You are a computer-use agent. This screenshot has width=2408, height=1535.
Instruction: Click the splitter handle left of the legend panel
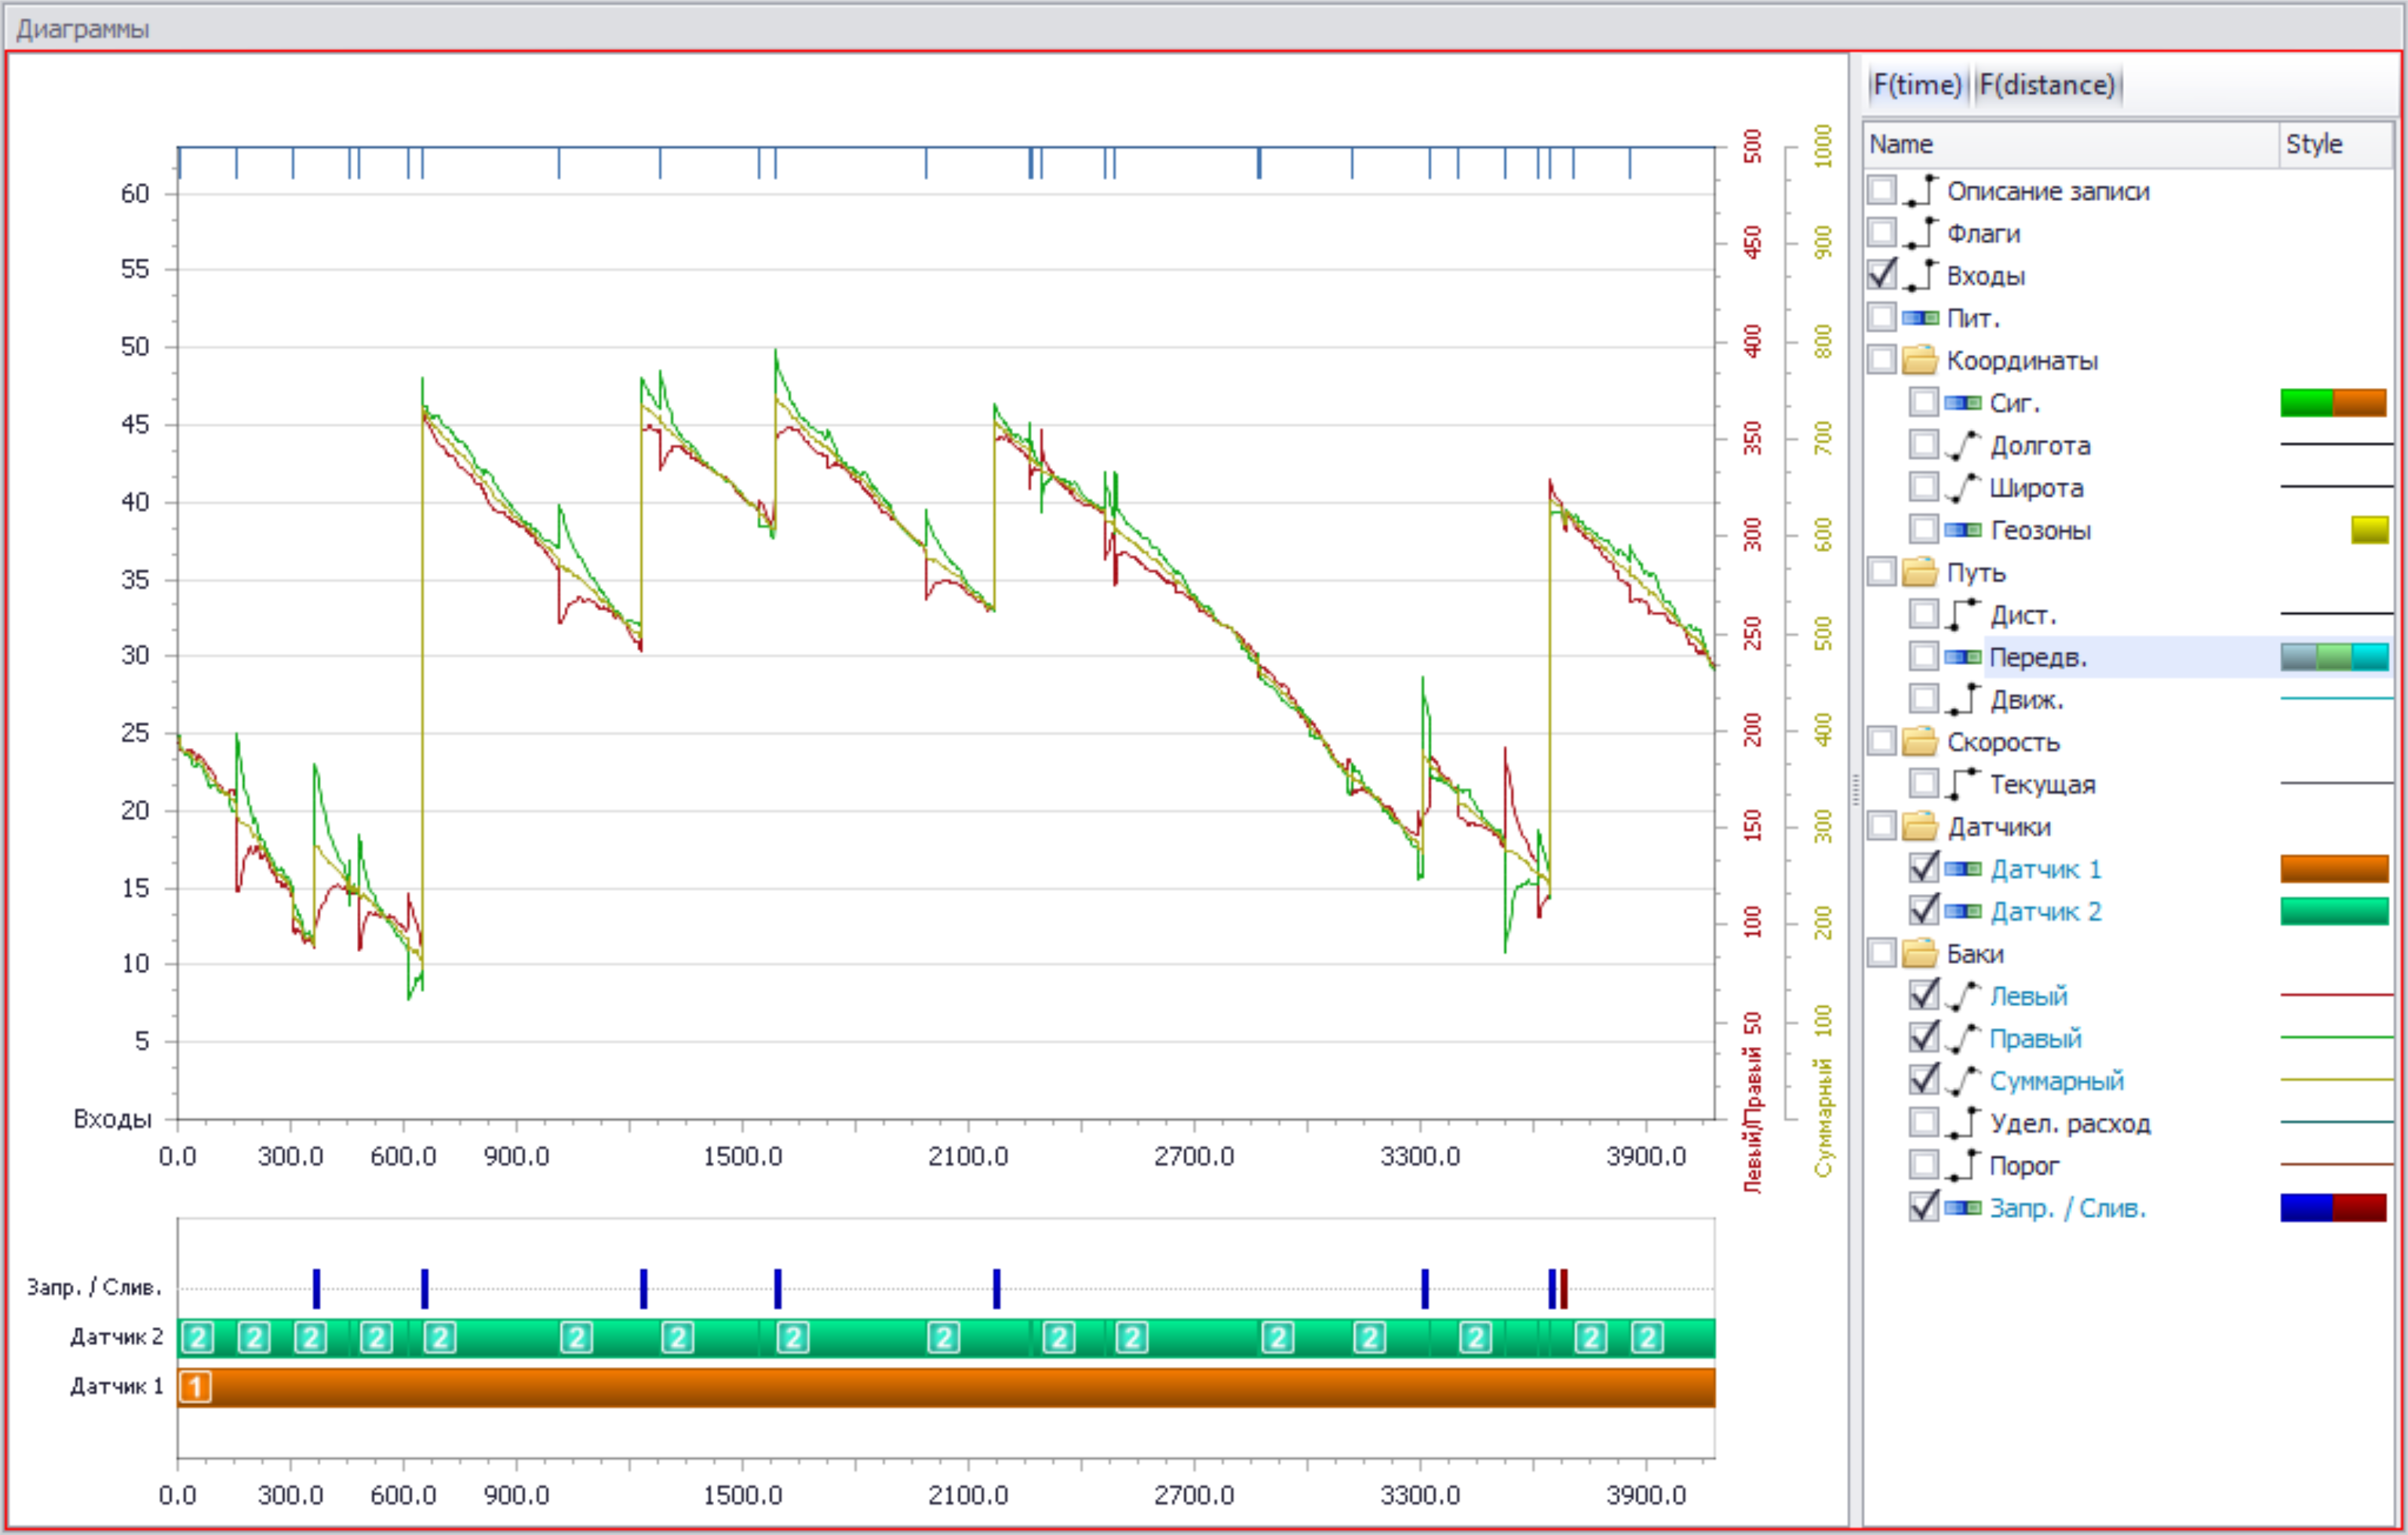point(1855,789)
